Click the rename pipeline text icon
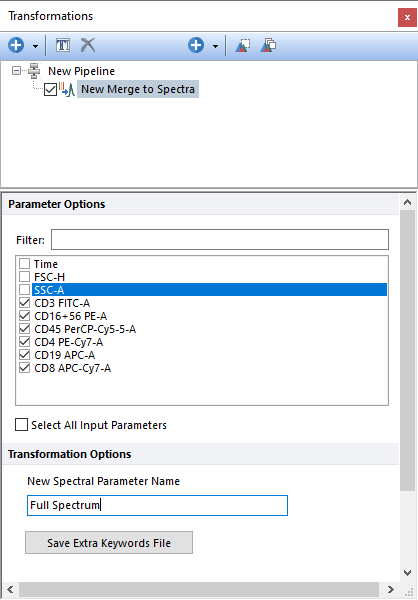 pyautogui.click(x=63, y=45)
